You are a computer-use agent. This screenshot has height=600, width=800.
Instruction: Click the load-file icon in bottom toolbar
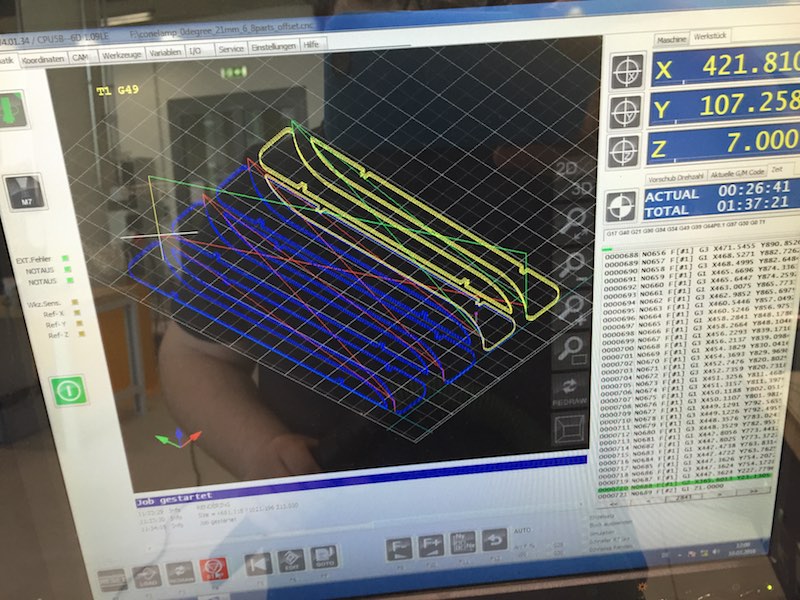pos(146,577)
